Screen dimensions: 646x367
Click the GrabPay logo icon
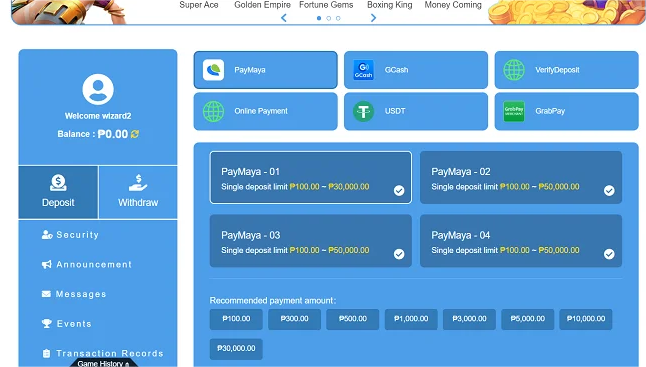click(x=514, y=111)
